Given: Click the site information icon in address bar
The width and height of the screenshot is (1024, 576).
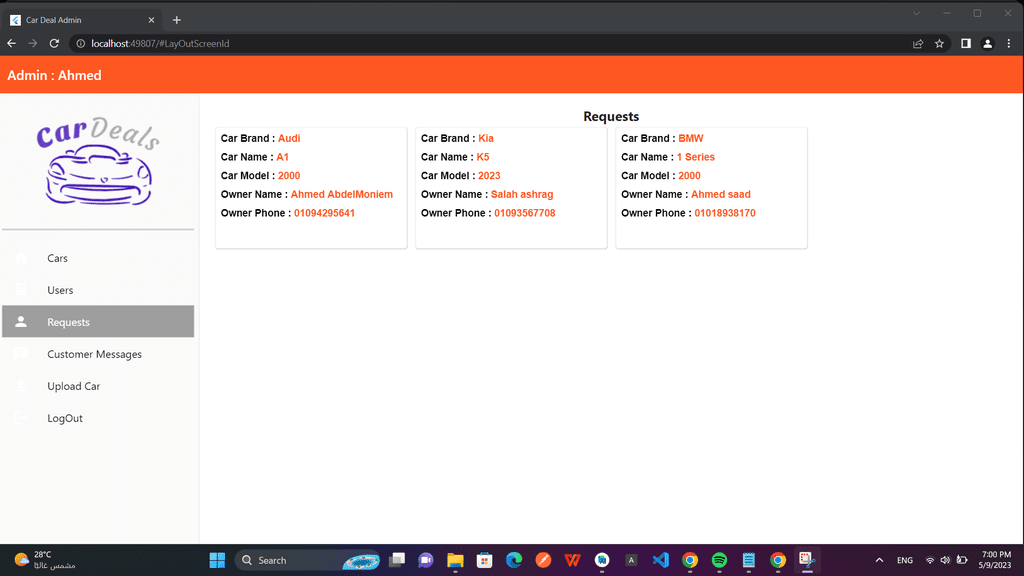Looking at the screenshot, I should [x=81, y=44].
